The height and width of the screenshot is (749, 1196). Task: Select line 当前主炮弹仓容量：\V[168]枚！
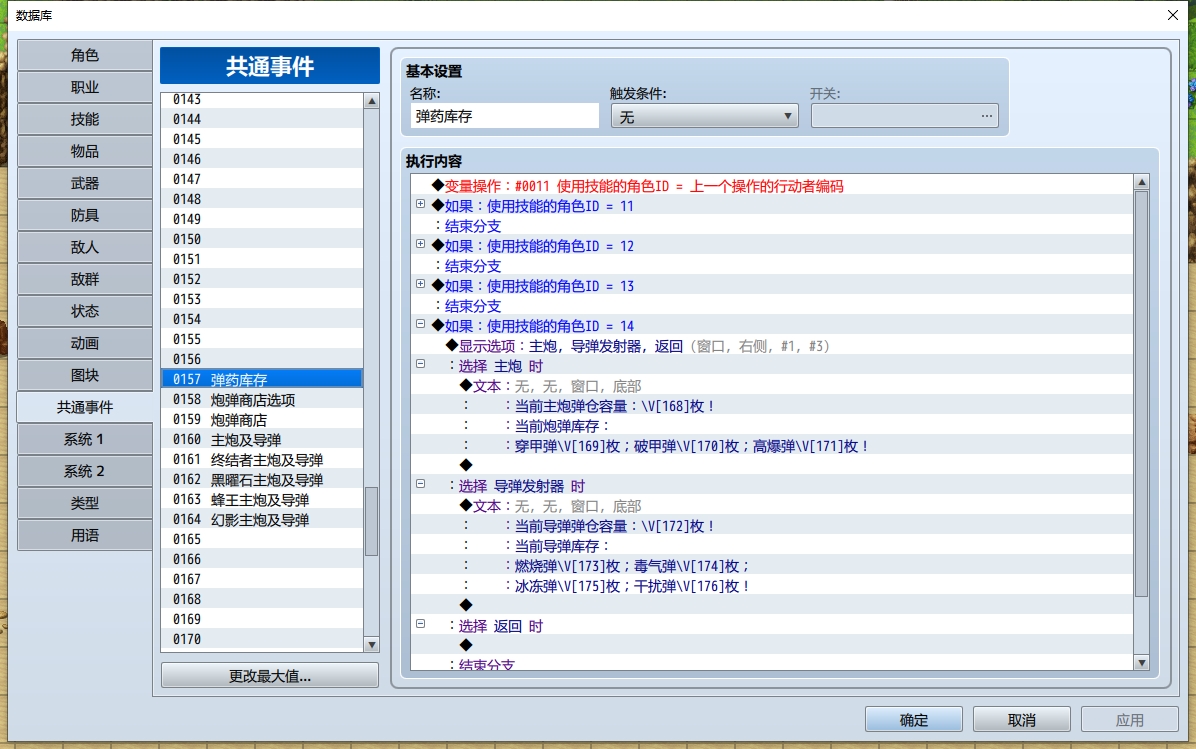tap(771, 406)
